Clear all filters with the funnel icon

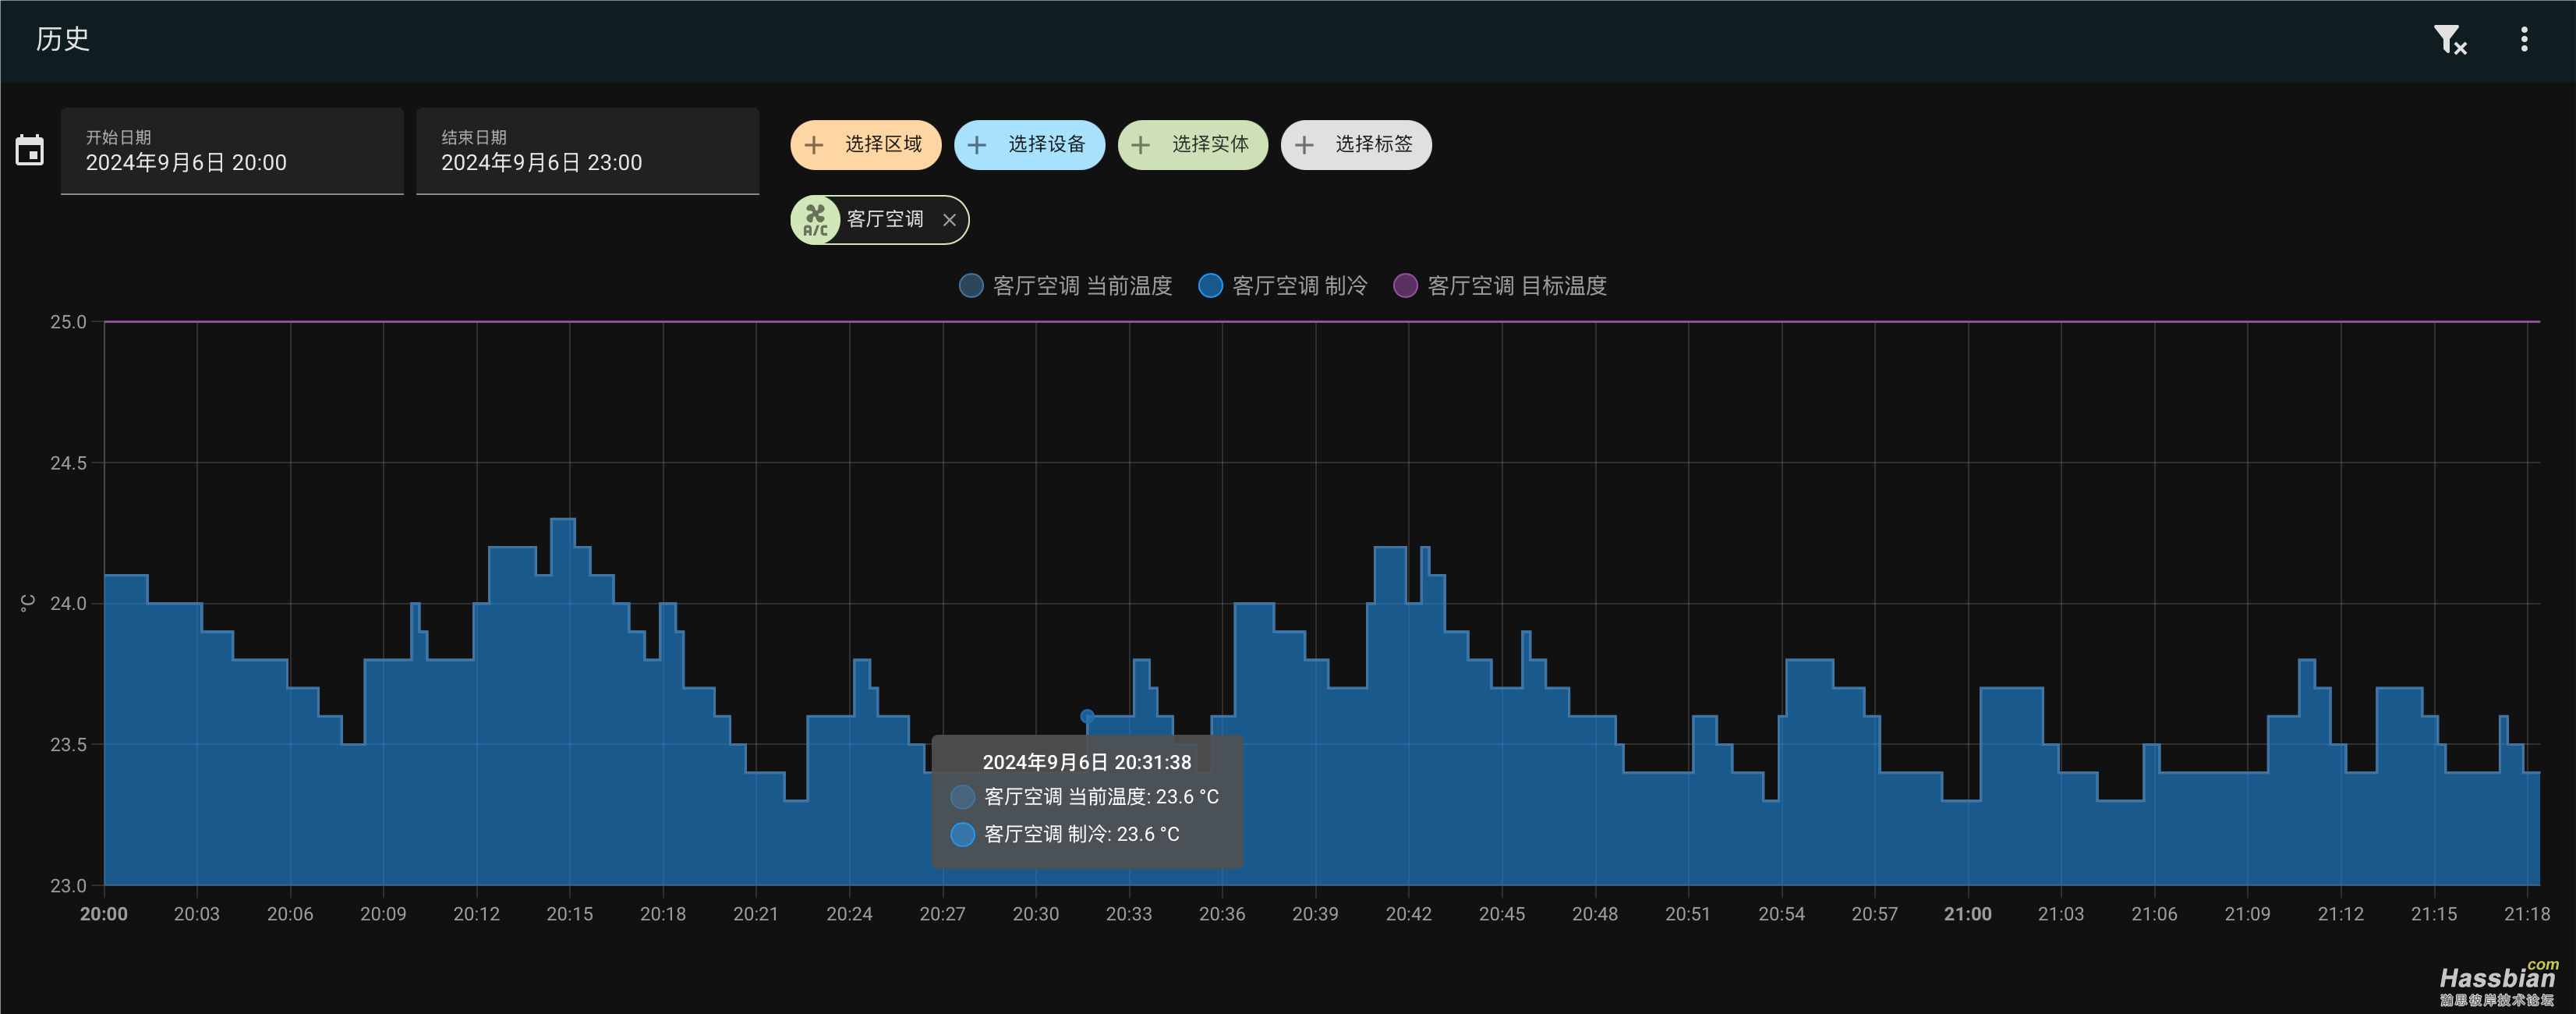click(x=2449, y=40)
